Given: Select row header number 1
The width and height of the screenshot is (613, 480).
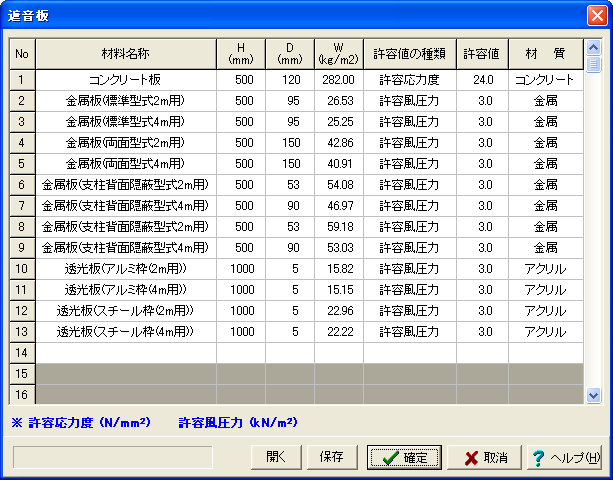Looking at the screenshot, I should click(x=22, y=80).
